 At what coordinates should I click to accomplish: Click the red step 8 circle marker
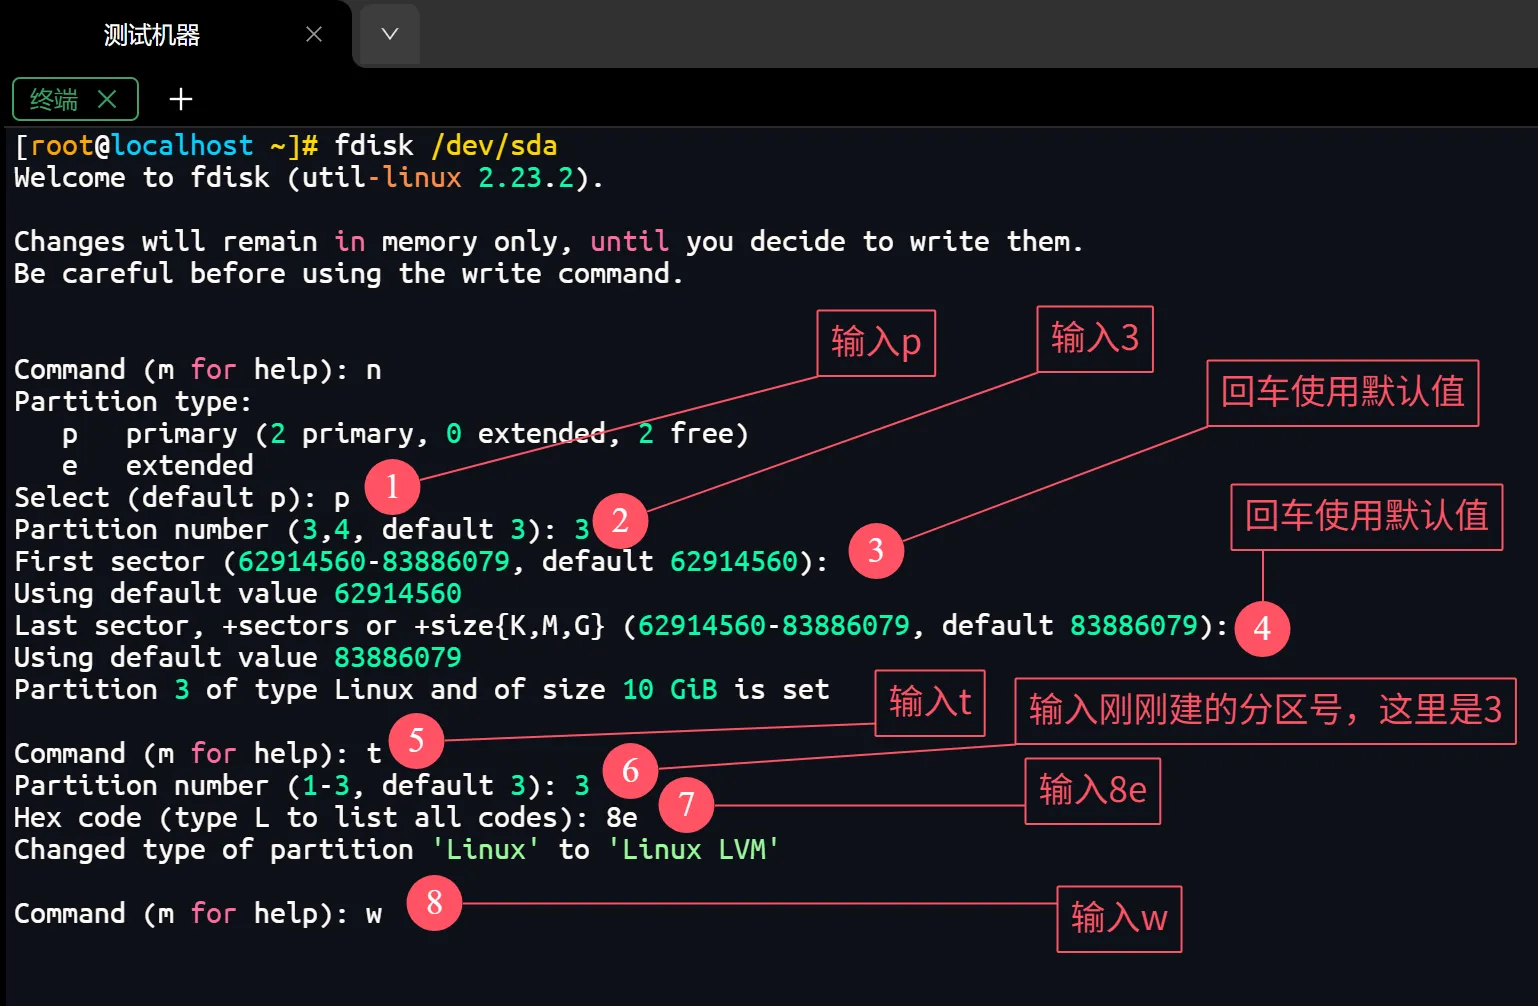434,903
